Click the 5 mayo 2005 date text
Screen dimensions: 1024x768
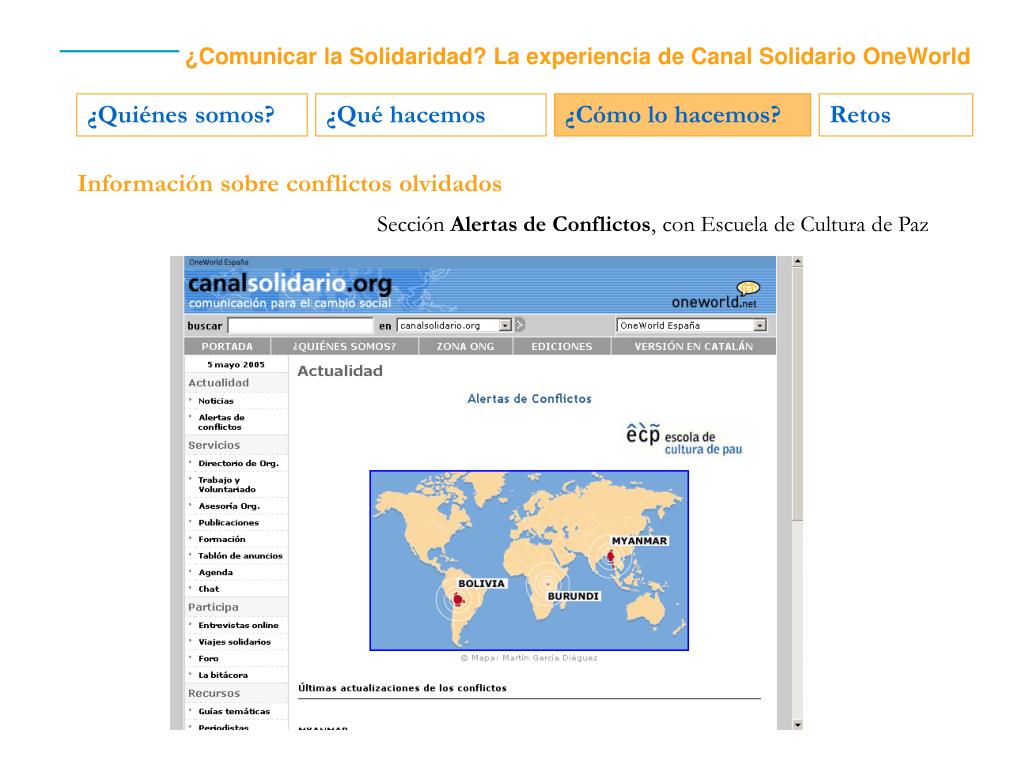coord(236,365)
